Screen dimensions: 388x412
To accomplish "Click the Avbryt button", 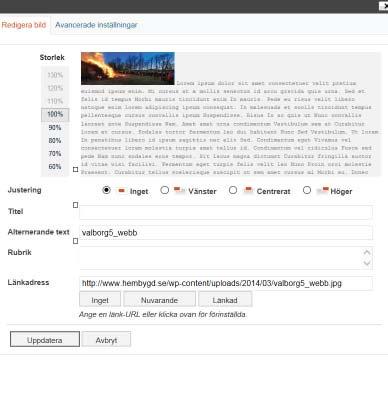I will click(106, 340).
